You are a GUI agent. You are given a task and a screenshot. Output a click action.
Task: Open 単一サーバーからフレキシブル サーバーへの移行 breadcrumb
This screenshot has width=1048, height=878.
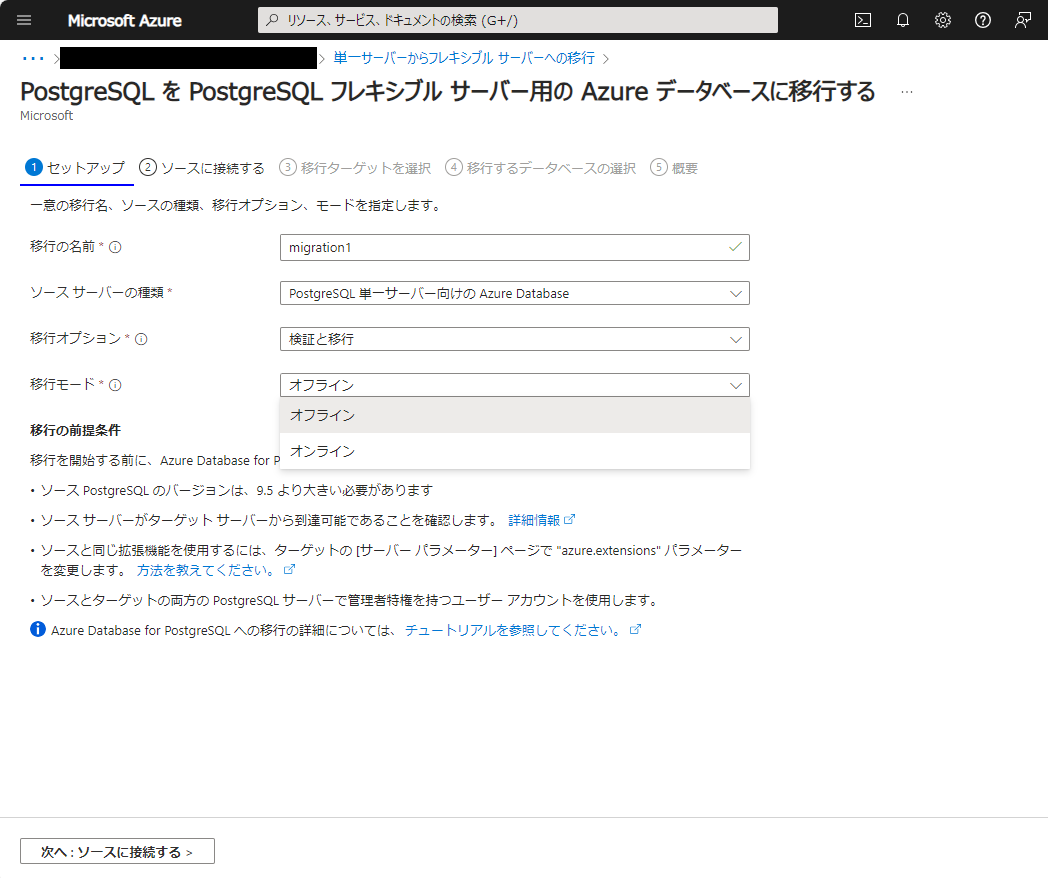tap(464, 58)
